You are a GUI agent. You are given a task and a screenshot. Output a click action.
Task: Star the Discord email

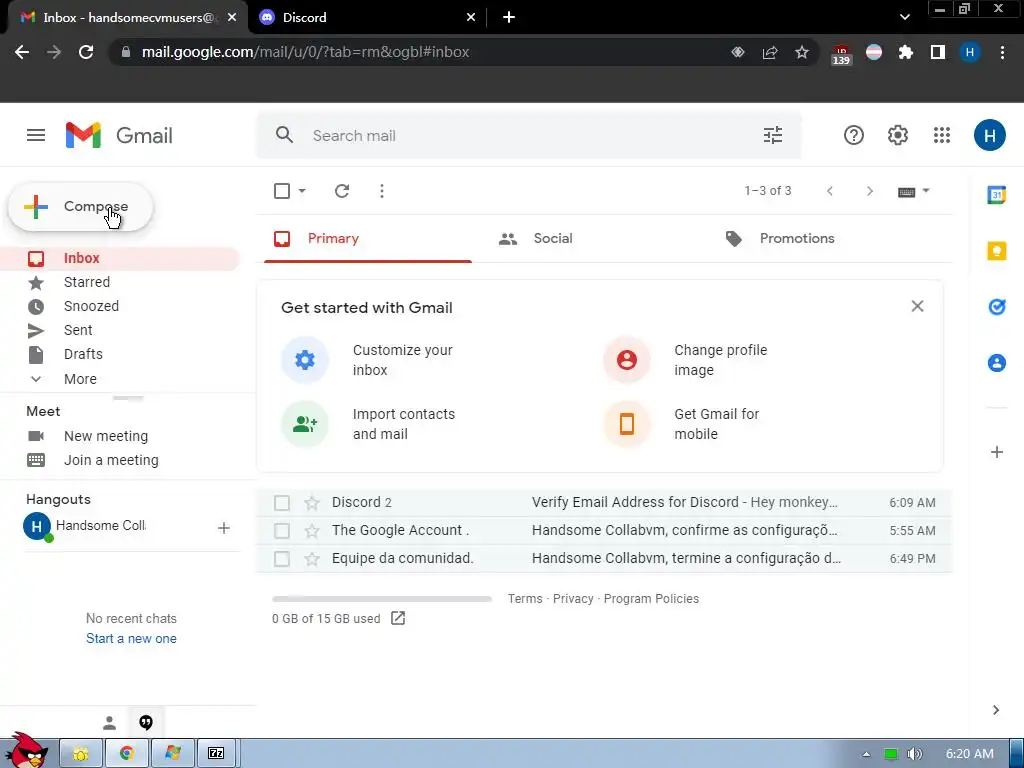point(312,502)
